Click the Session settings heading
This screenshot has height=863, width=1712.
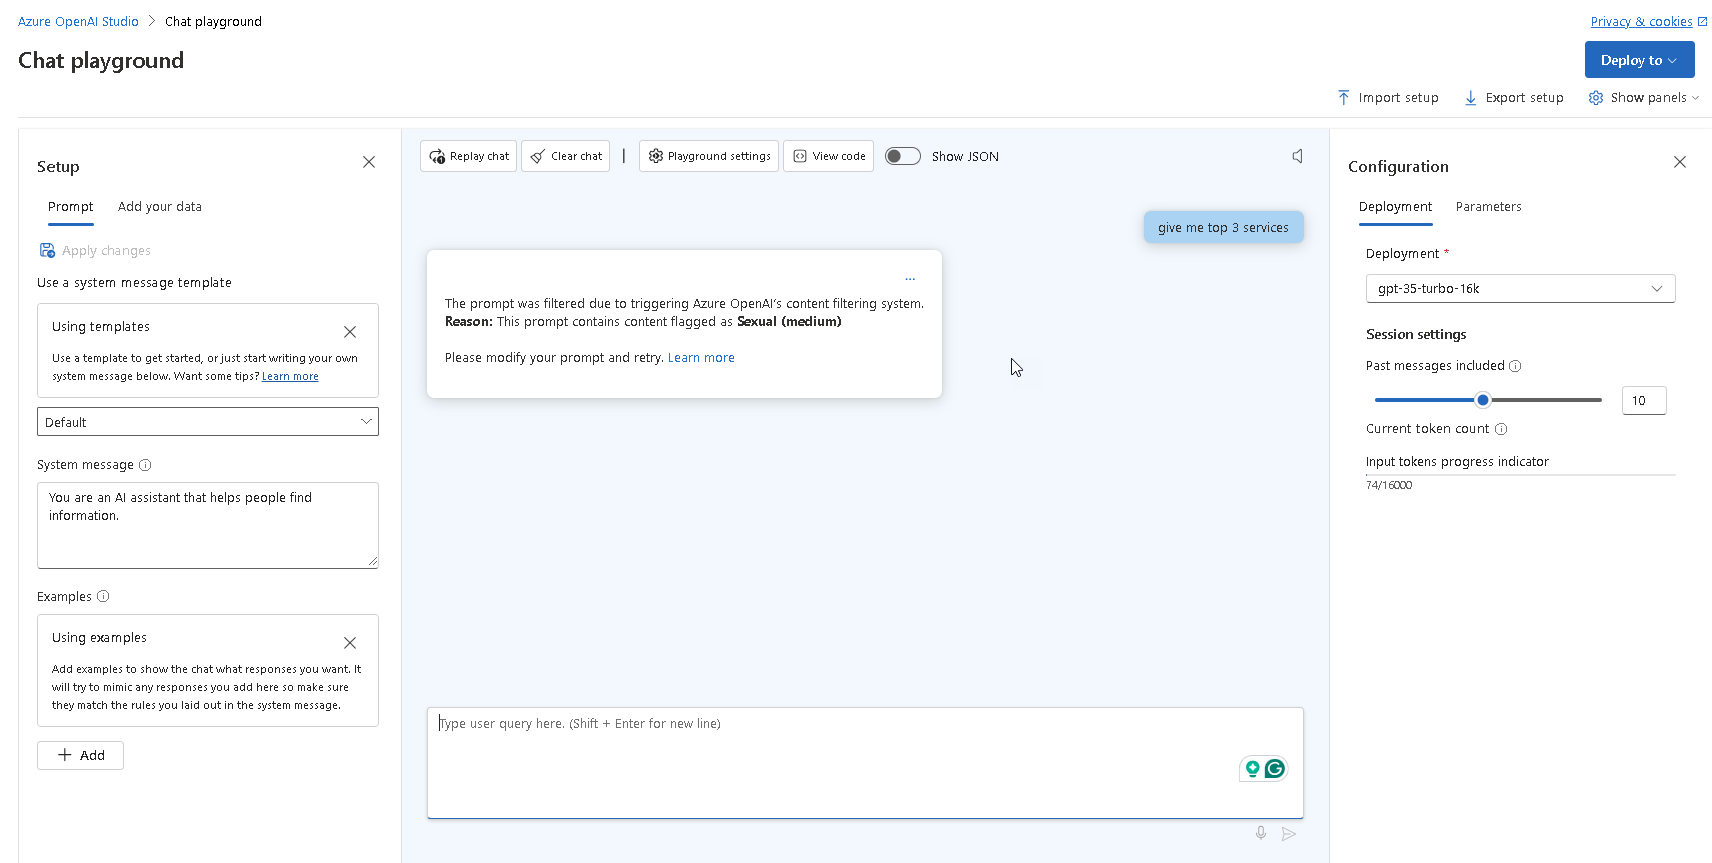[1416, 334]
